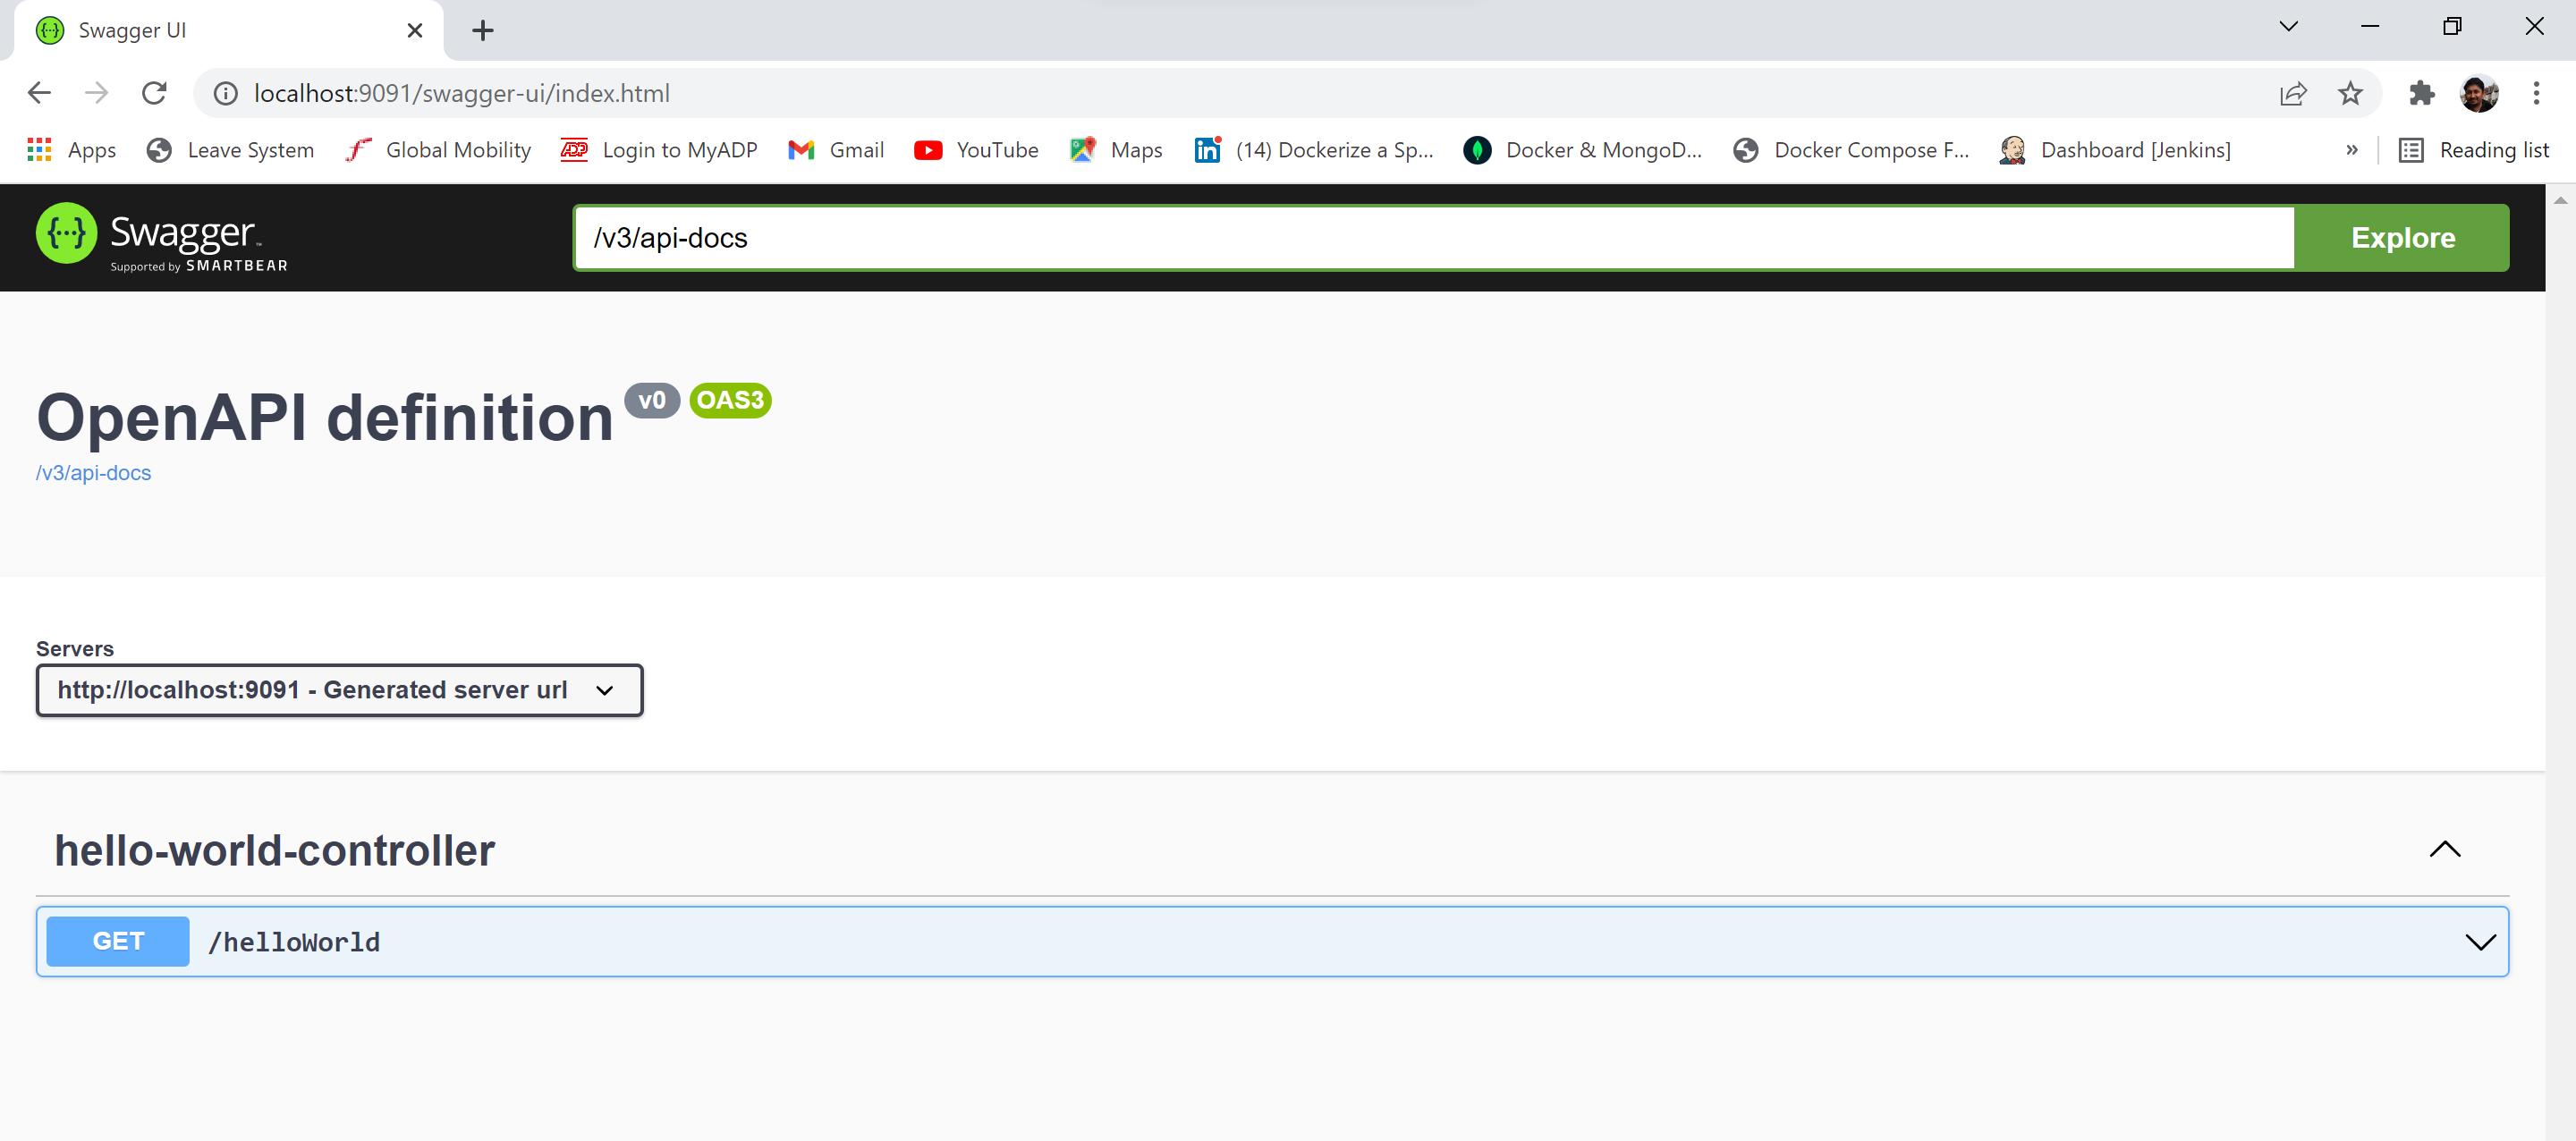Open a new browser tab
2576x1141 pixels.
click(x=483, y=30)
